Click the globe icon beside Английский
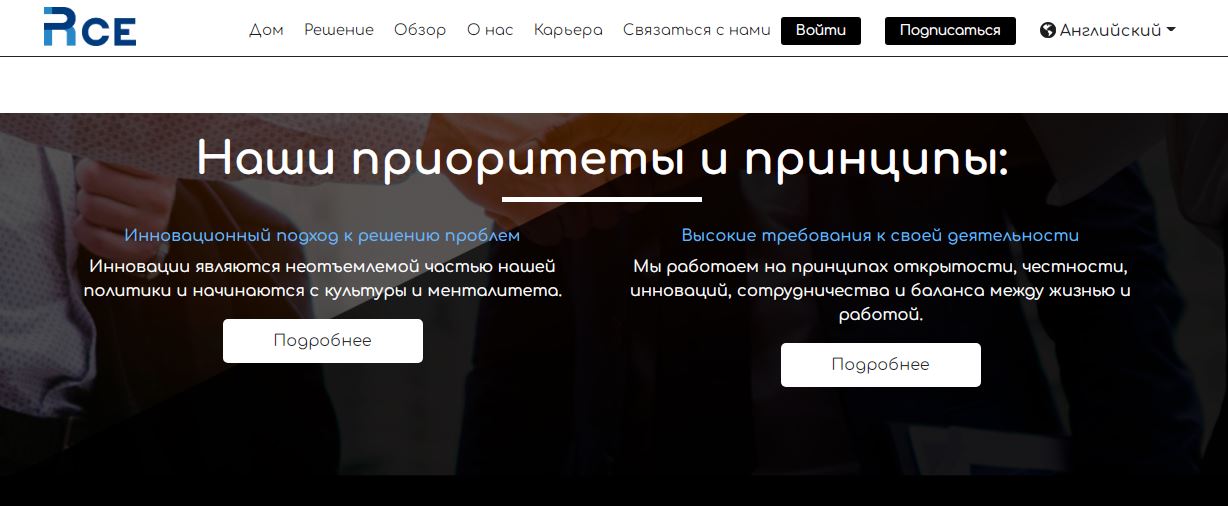Image resolution: width=1228 pixels, height=506 pixels. click(x=1048, y=30)
